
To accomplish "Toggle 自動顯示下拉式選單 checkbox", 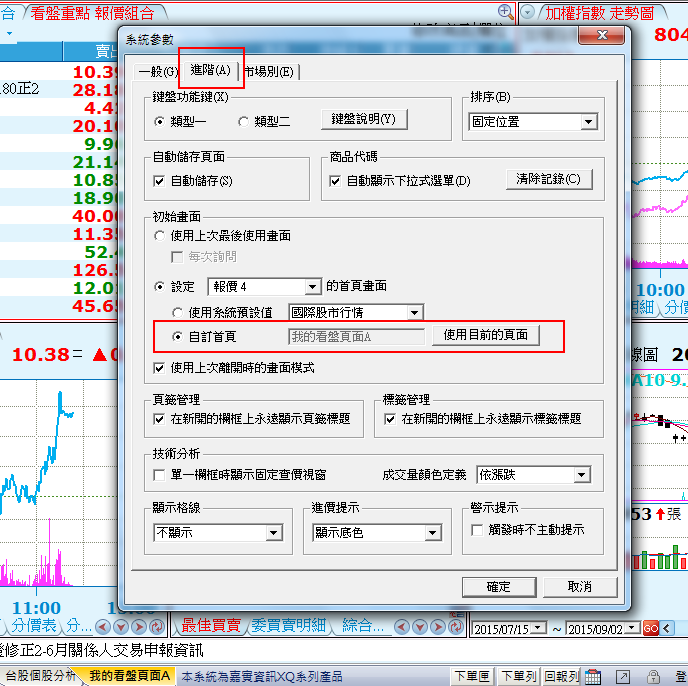I will coord(336,181).
